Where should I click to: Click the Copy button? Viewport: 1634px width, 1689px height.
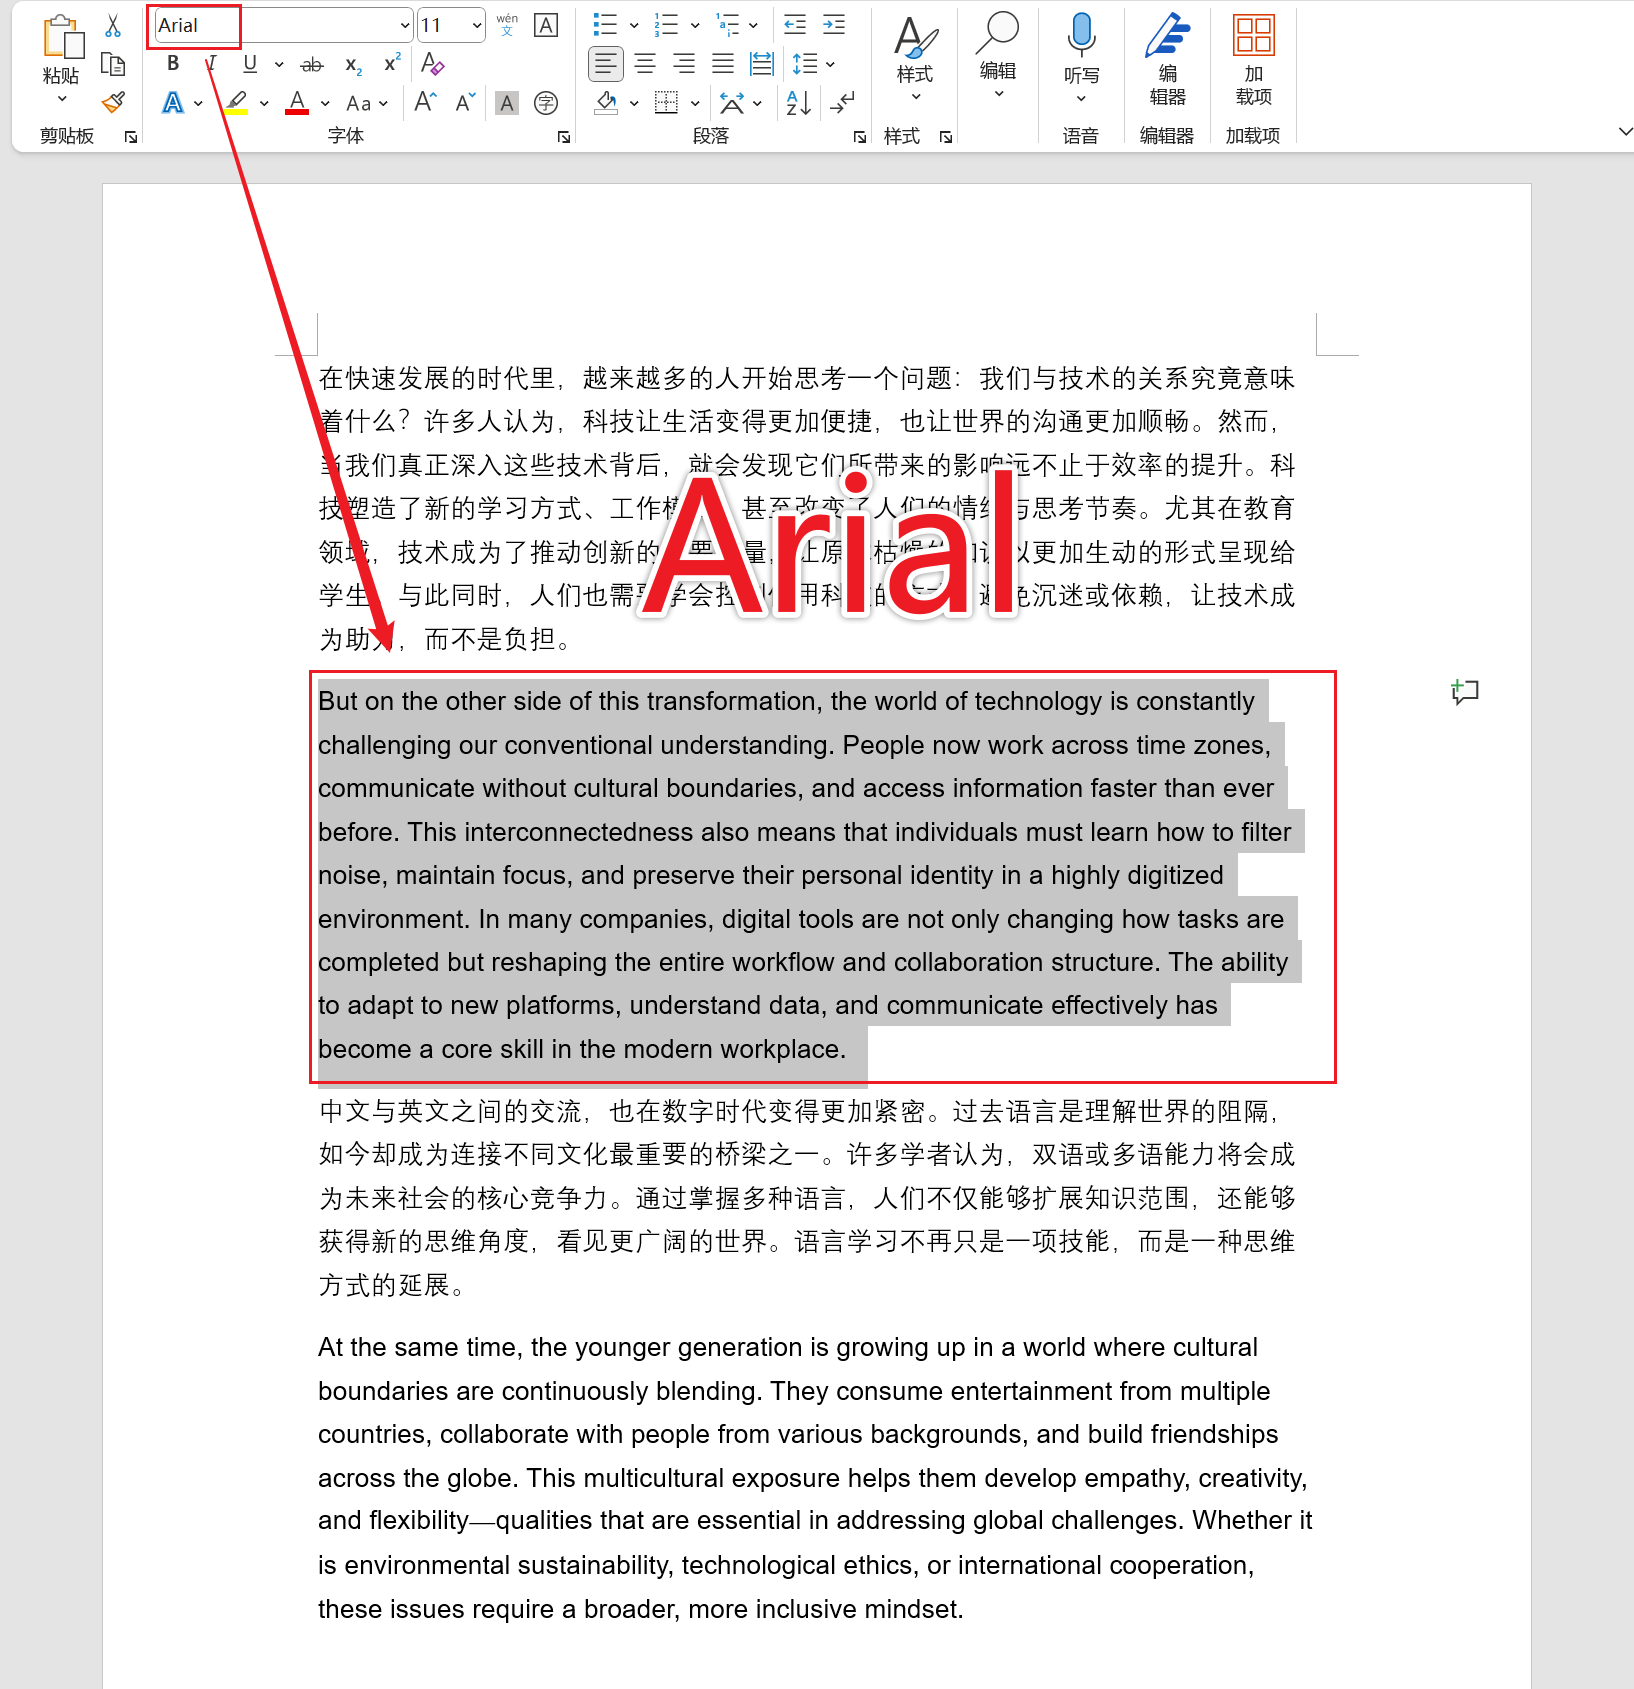113,64
